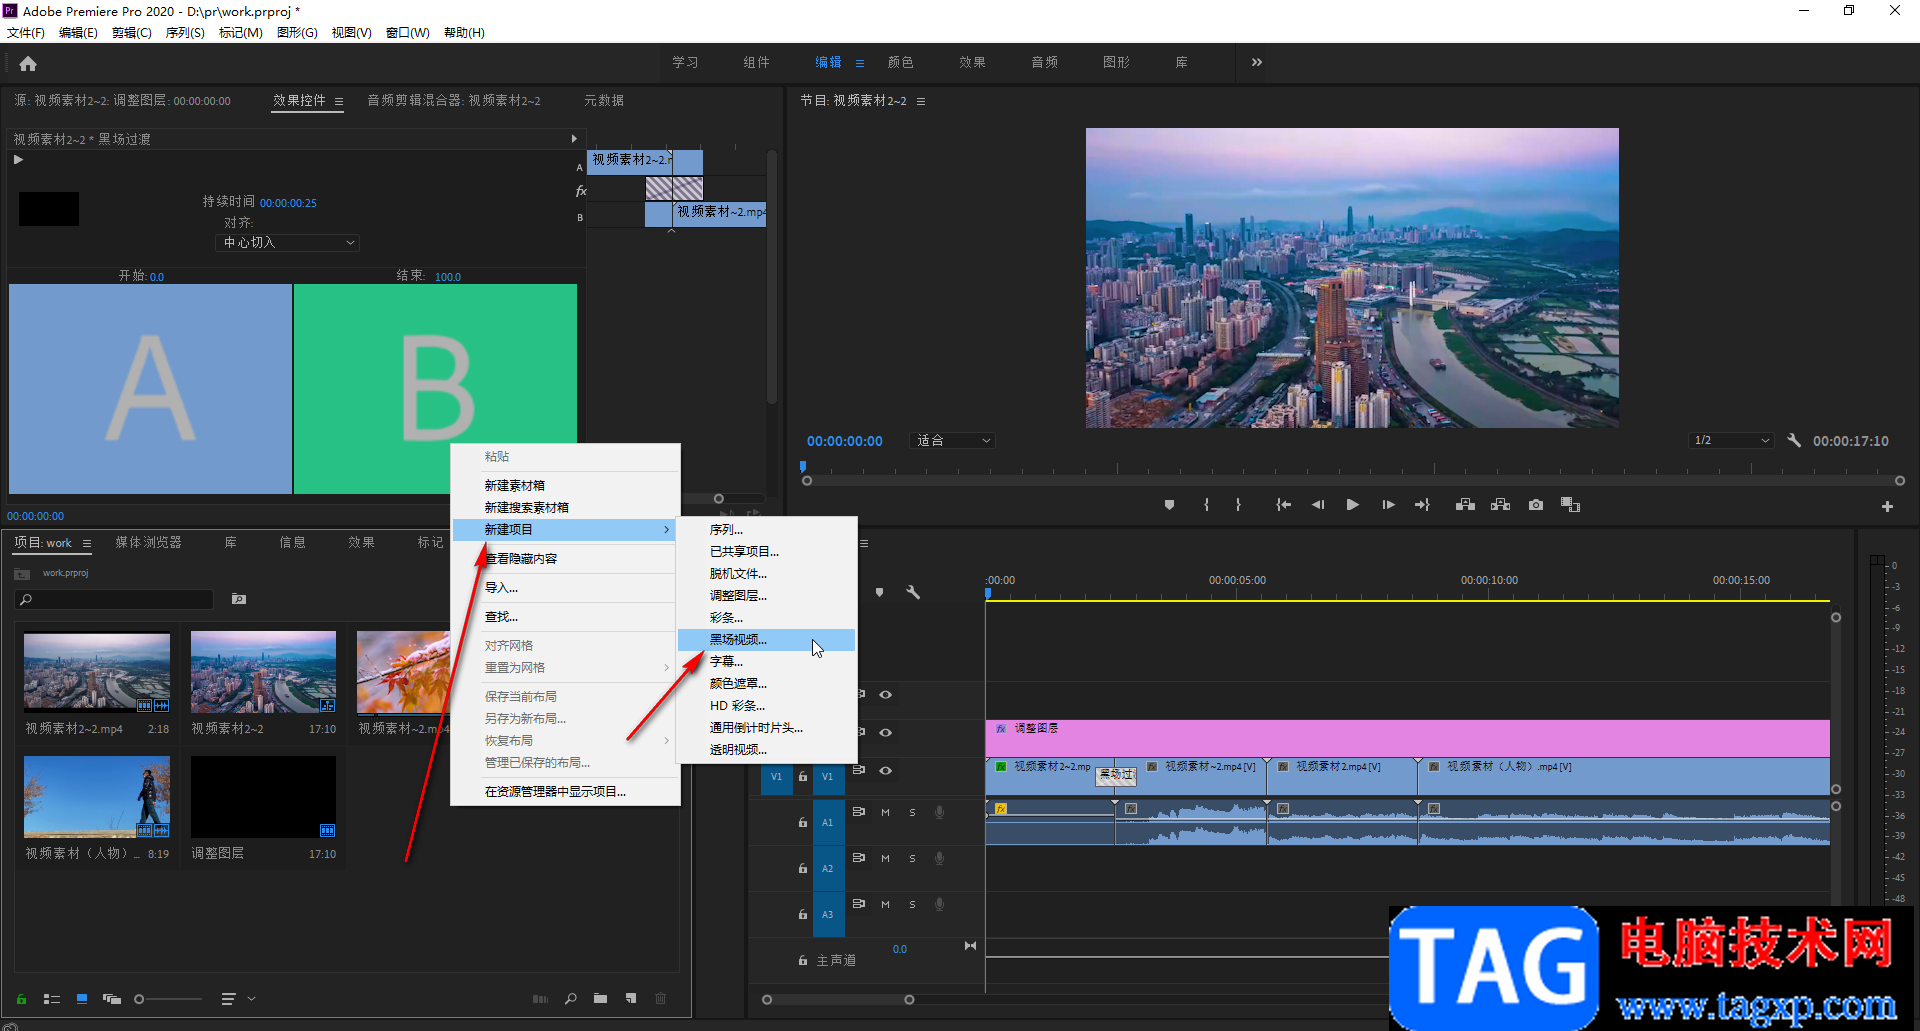1920x1031 pixels.
Task: Click project panel search field
Action: click(x=114, y=600)
